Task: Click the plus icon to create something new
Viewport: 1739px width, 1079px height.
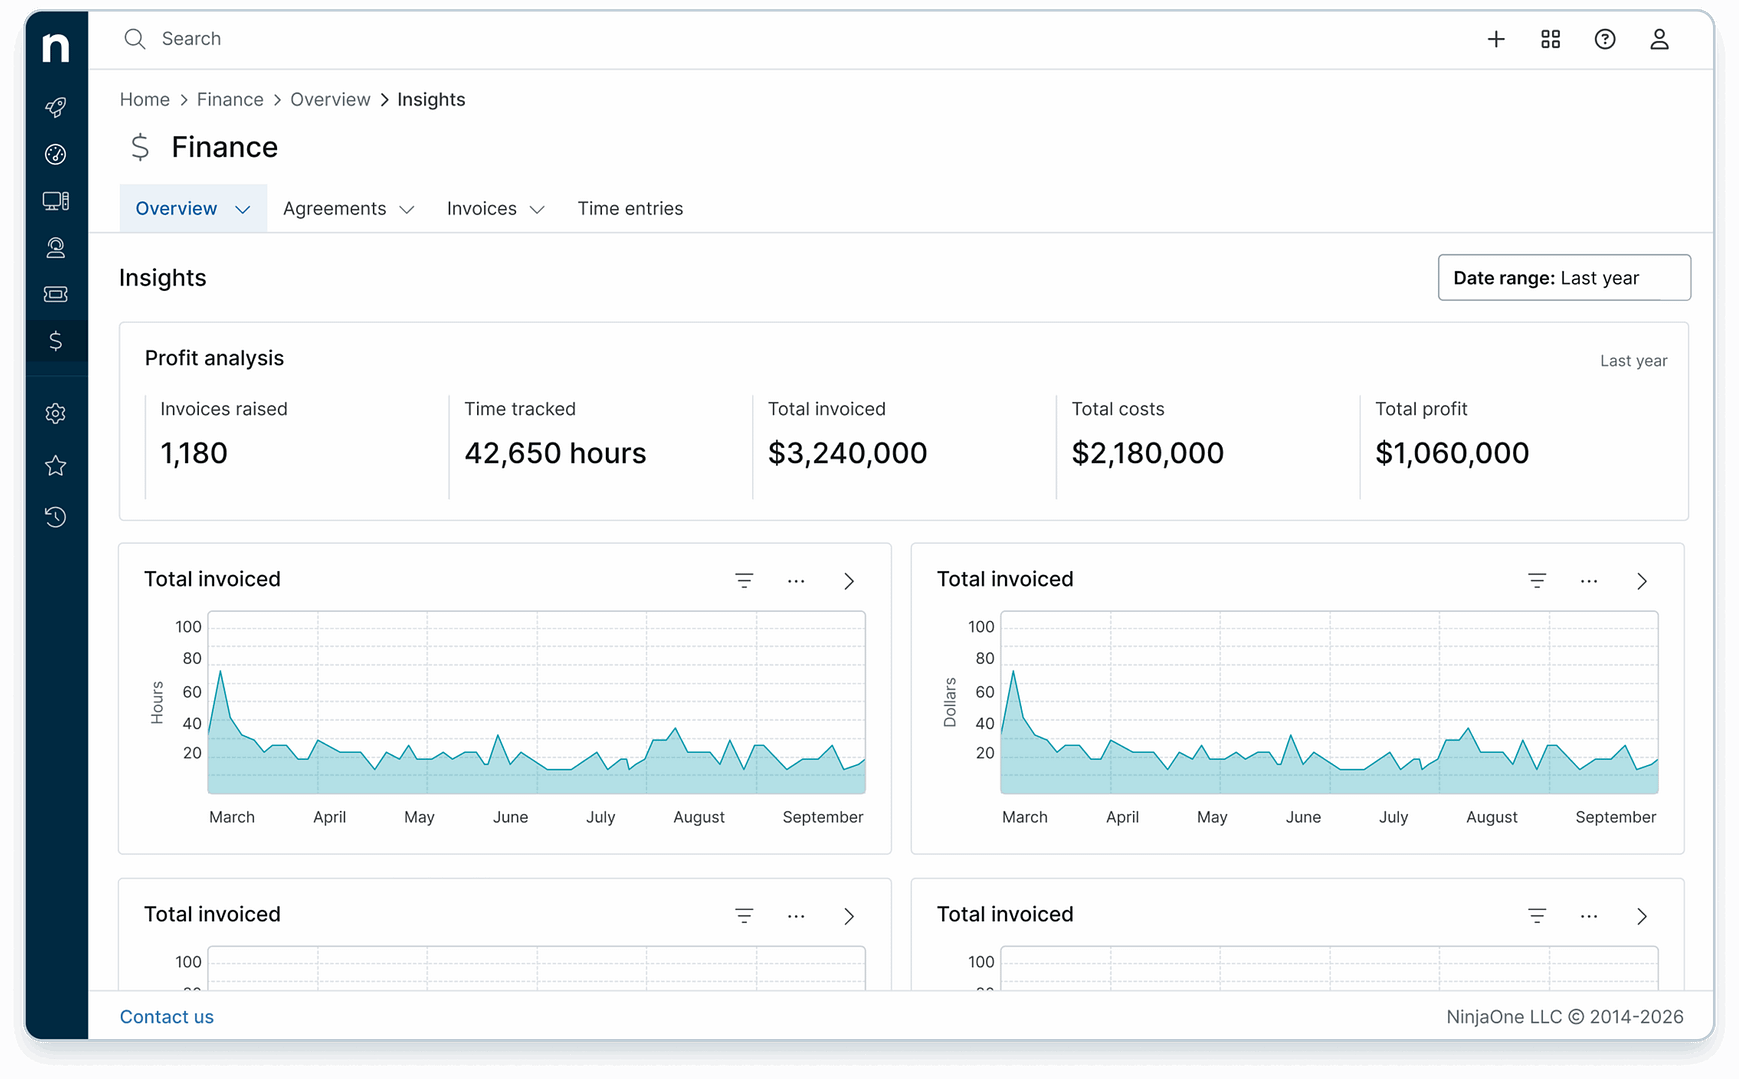Action: point(1496,39)
